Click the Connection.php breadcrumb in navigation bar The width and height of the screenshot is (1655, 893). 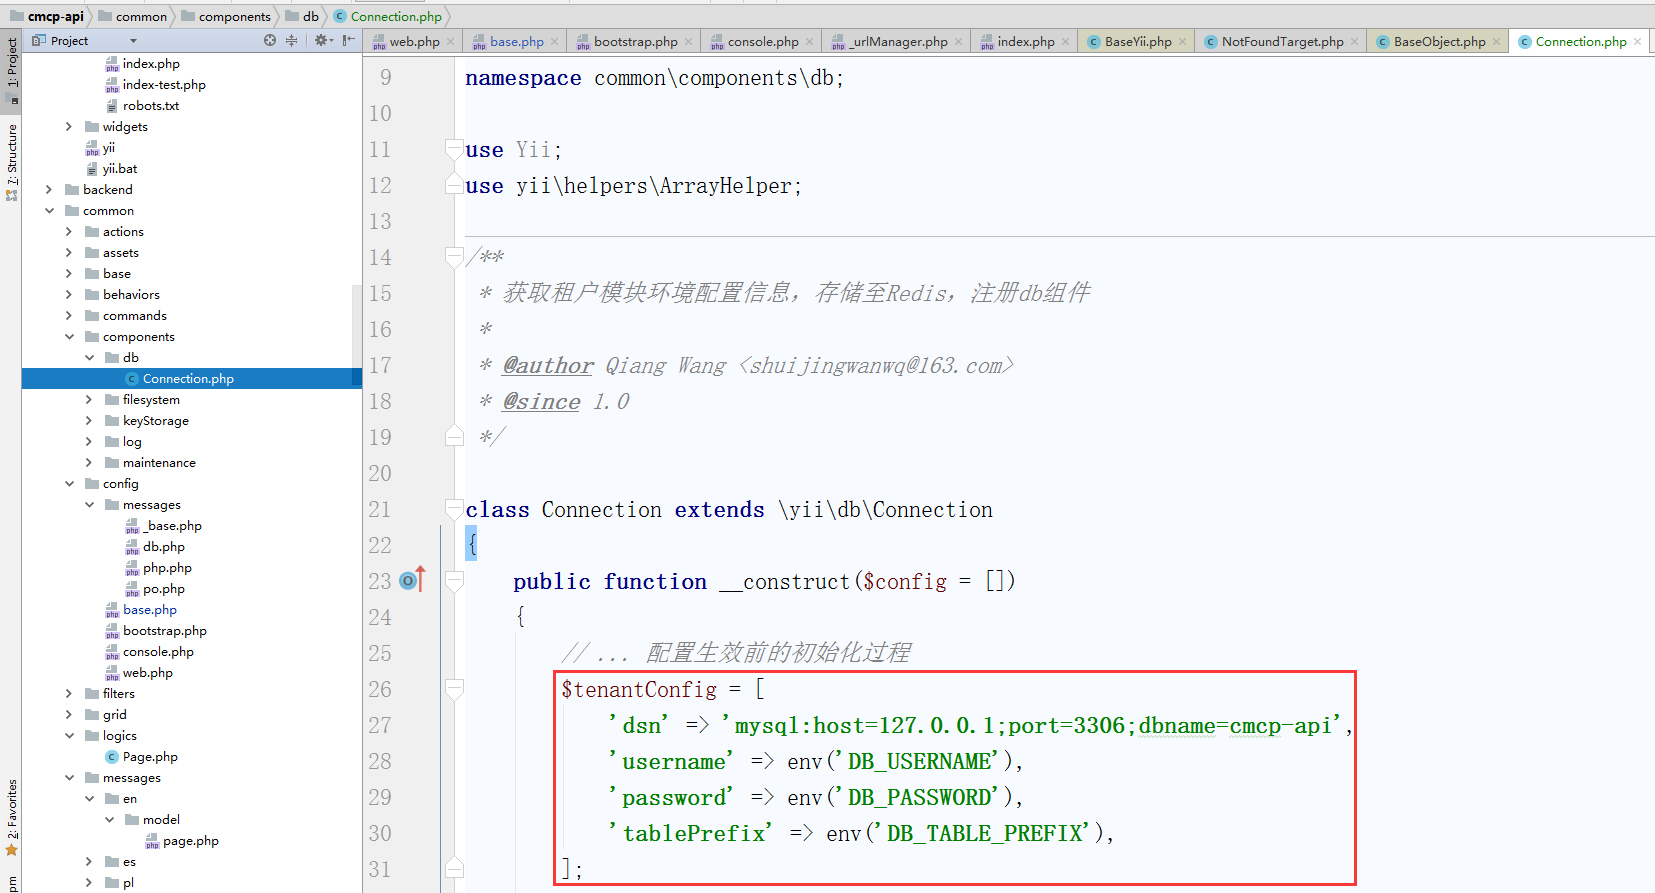pyautogui.click(x=388, y=16)
